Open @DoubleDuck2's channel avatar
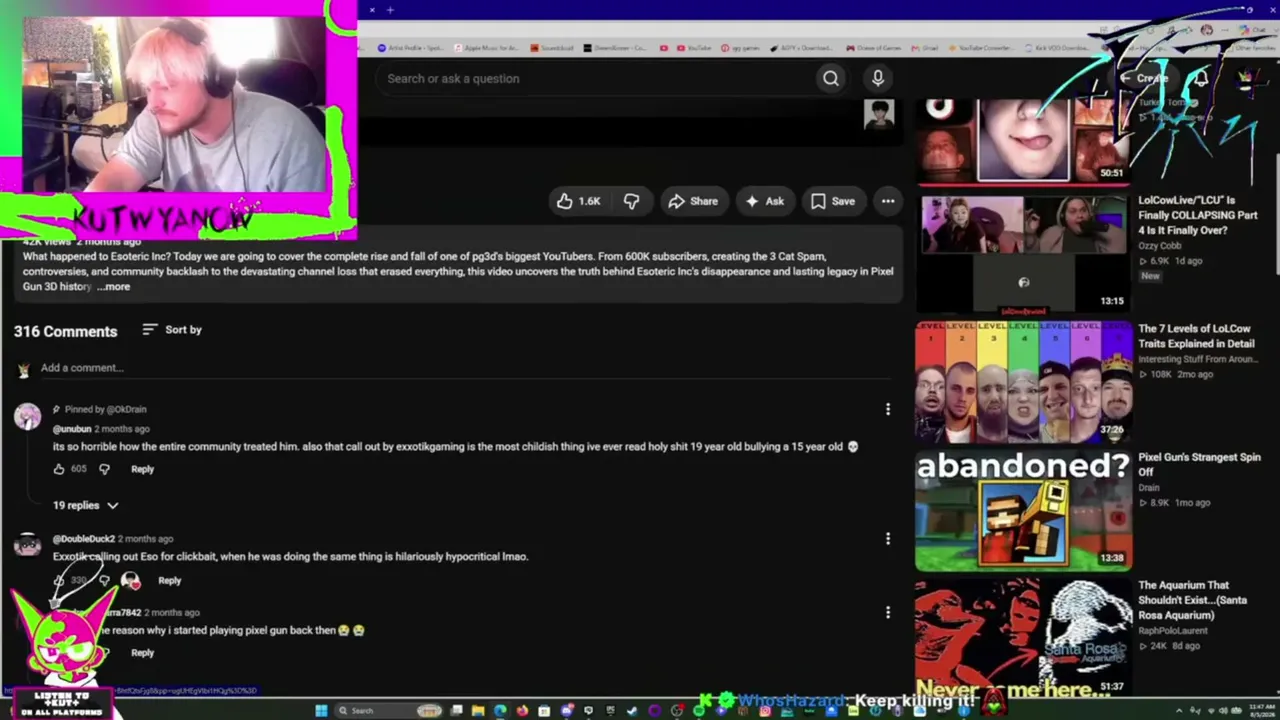The image size is (1280, 720). click(27, 545)
